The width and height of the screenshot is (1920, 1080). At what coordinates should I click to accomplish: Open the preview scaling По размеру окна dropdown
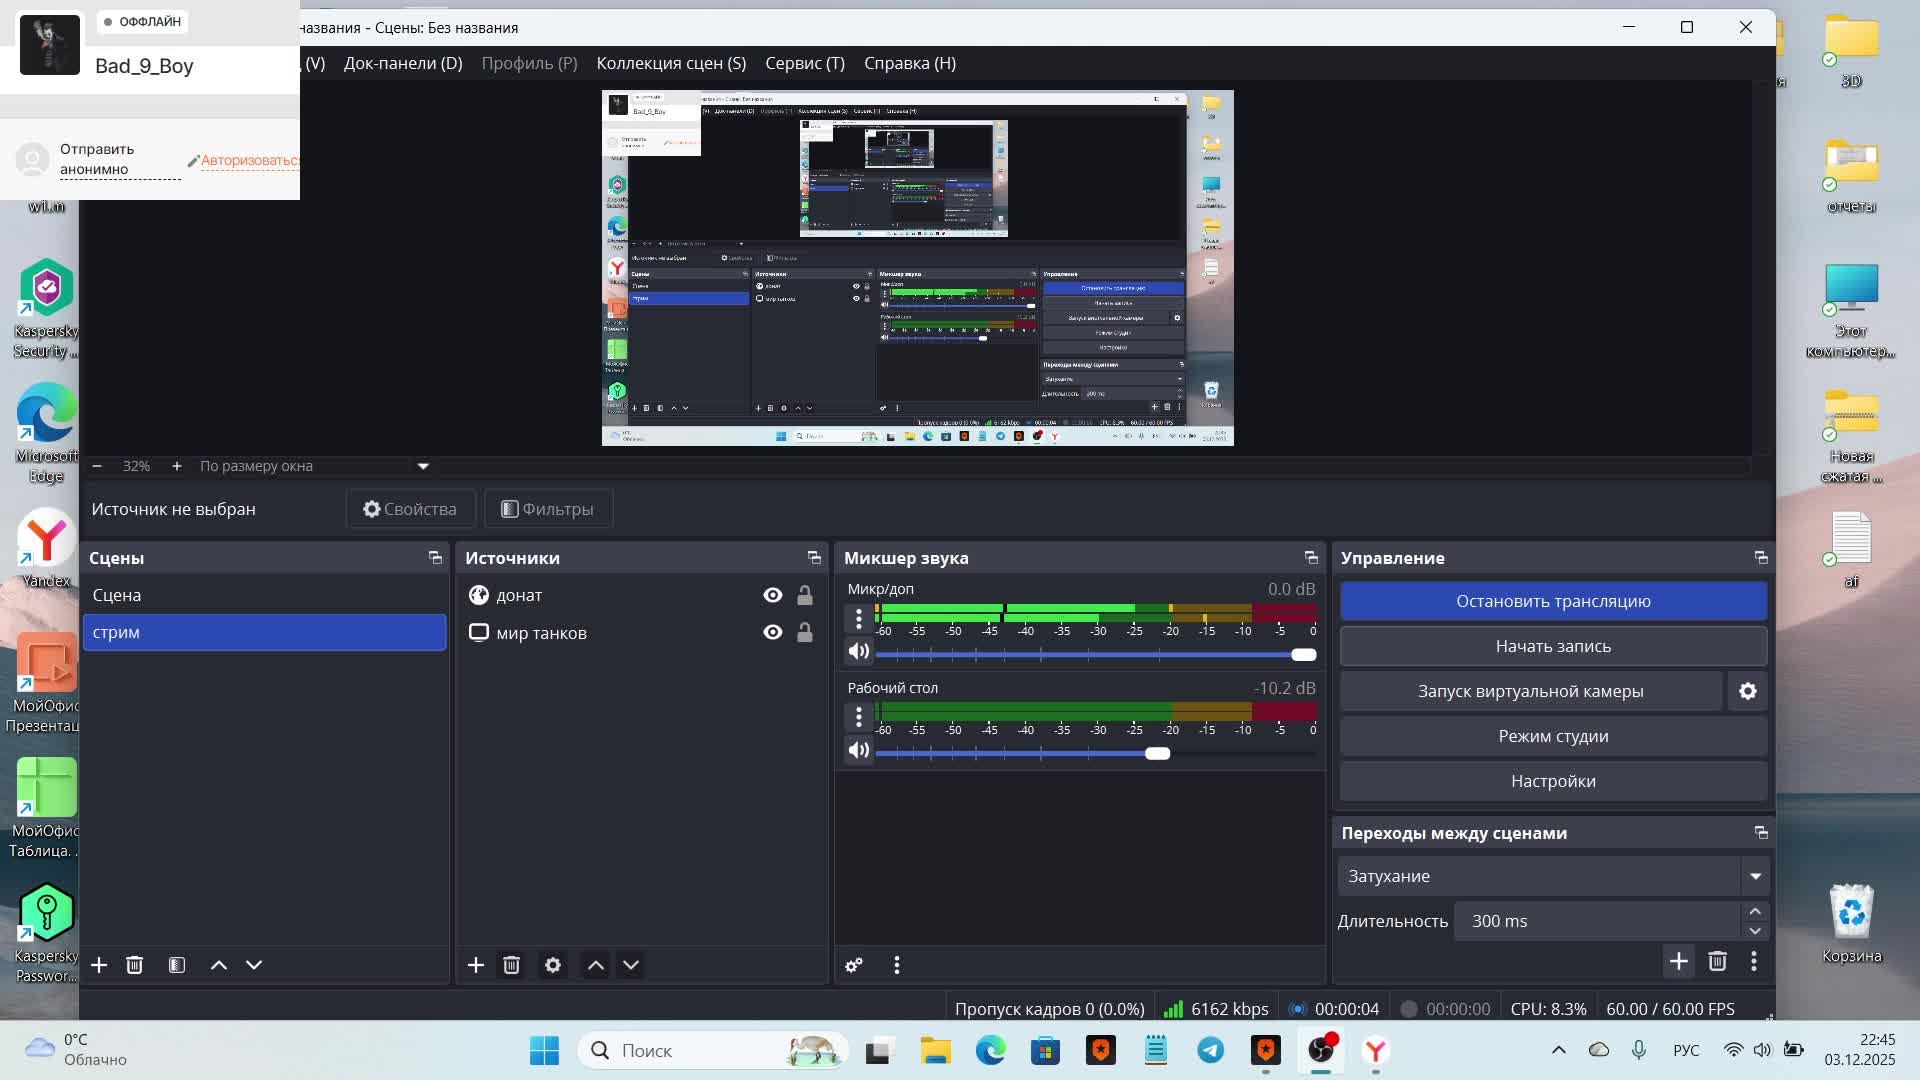click(x=423, y=466)
